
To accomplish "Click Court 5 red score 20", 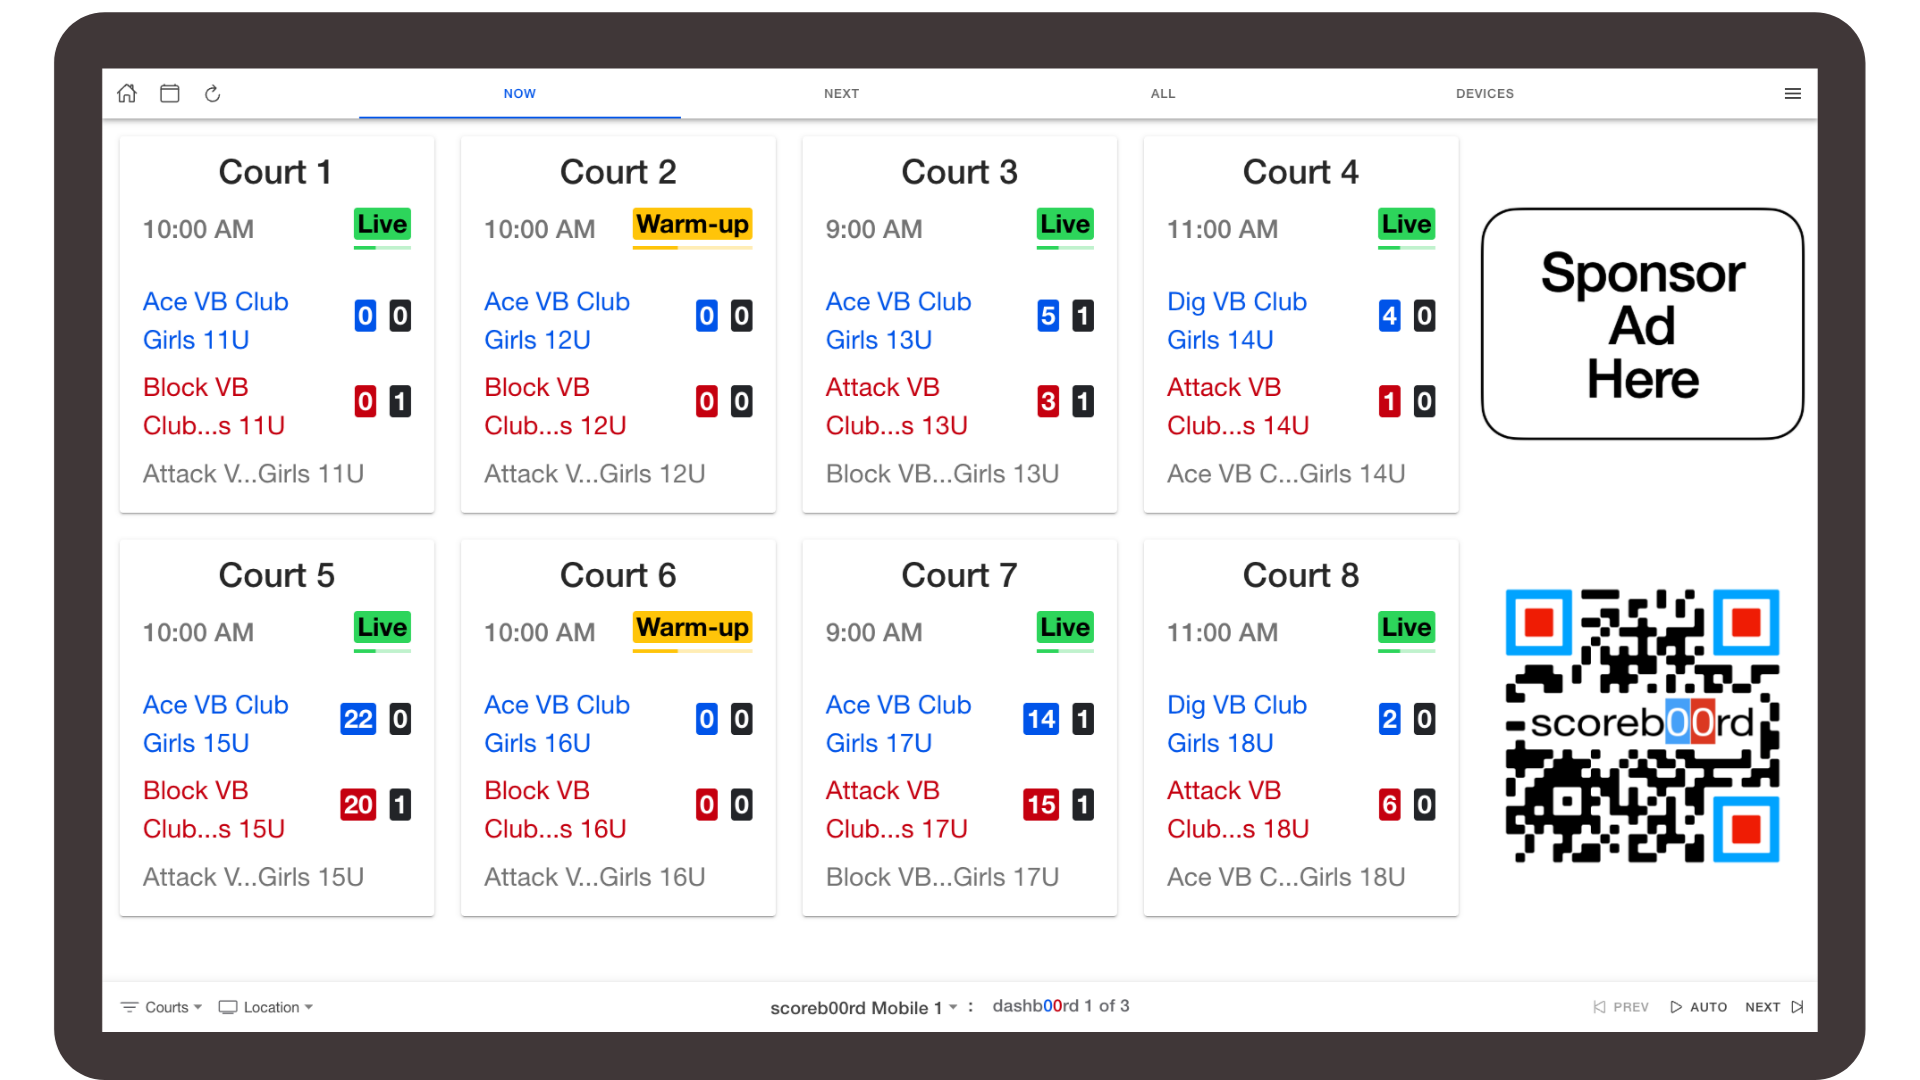I will tap(358, 805).
